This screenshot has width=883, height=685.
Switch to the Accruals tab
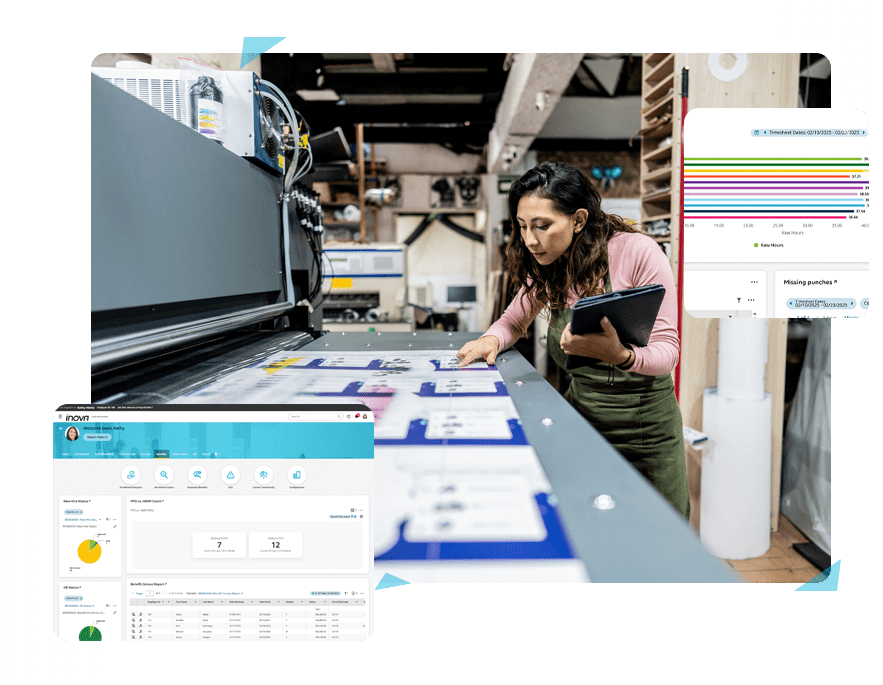point(146,454)
